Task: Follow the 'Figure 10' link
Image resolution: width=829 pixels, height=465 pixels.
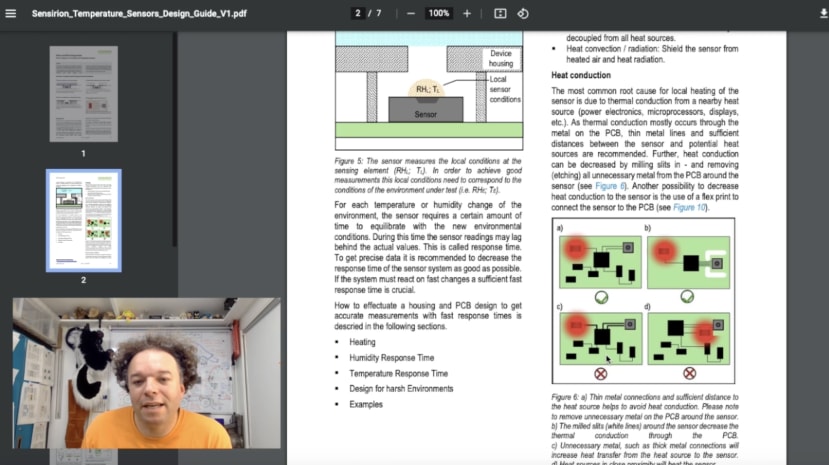Action: click(689, 207)
